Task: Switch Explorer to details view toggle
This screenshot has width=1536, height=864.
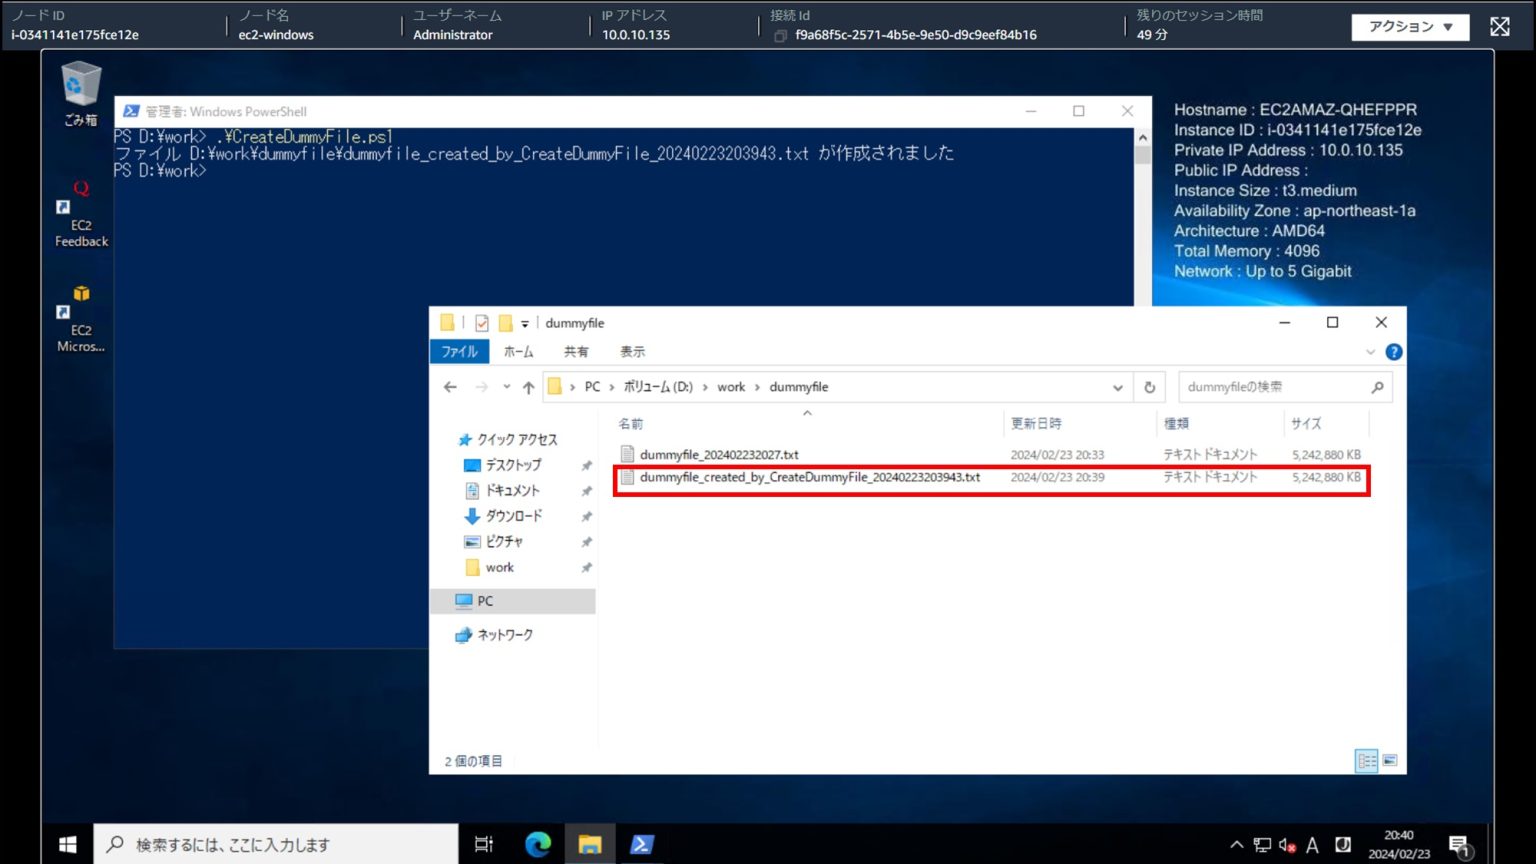Action: [x=1366, y=761]
